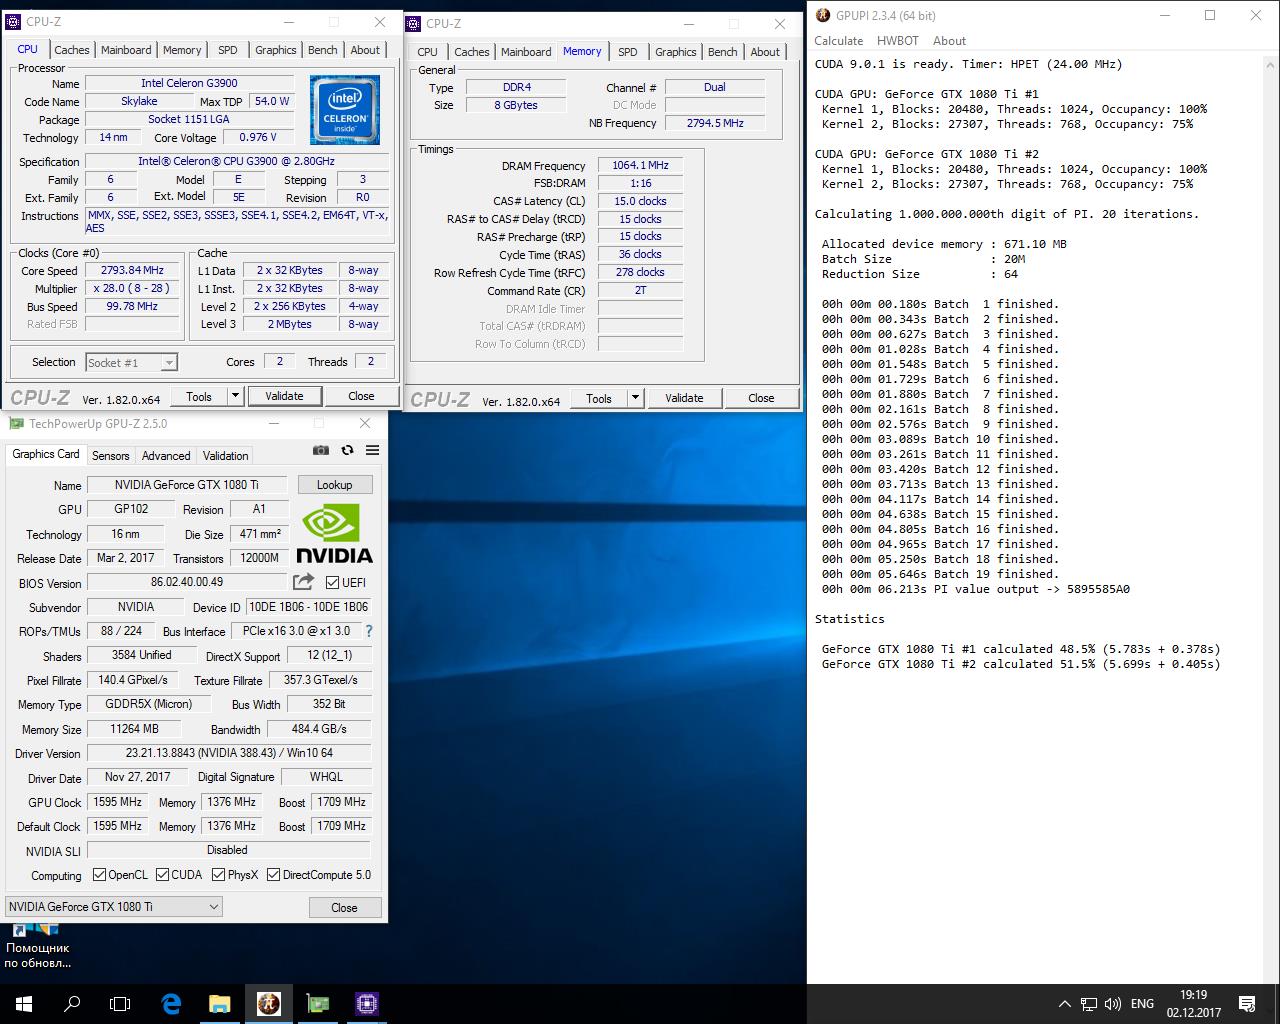Expand Tools arrow in CPU tab window
Image resolution: width=1280 pixels, height=1024 pixels.
235,396
